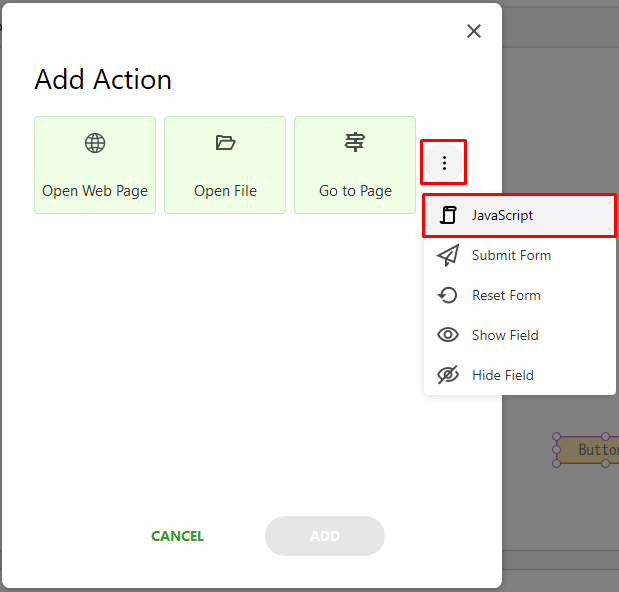The image size is (619, 592).
Task: Click the signpost icon on Go to Page
Action: point(355,142)
